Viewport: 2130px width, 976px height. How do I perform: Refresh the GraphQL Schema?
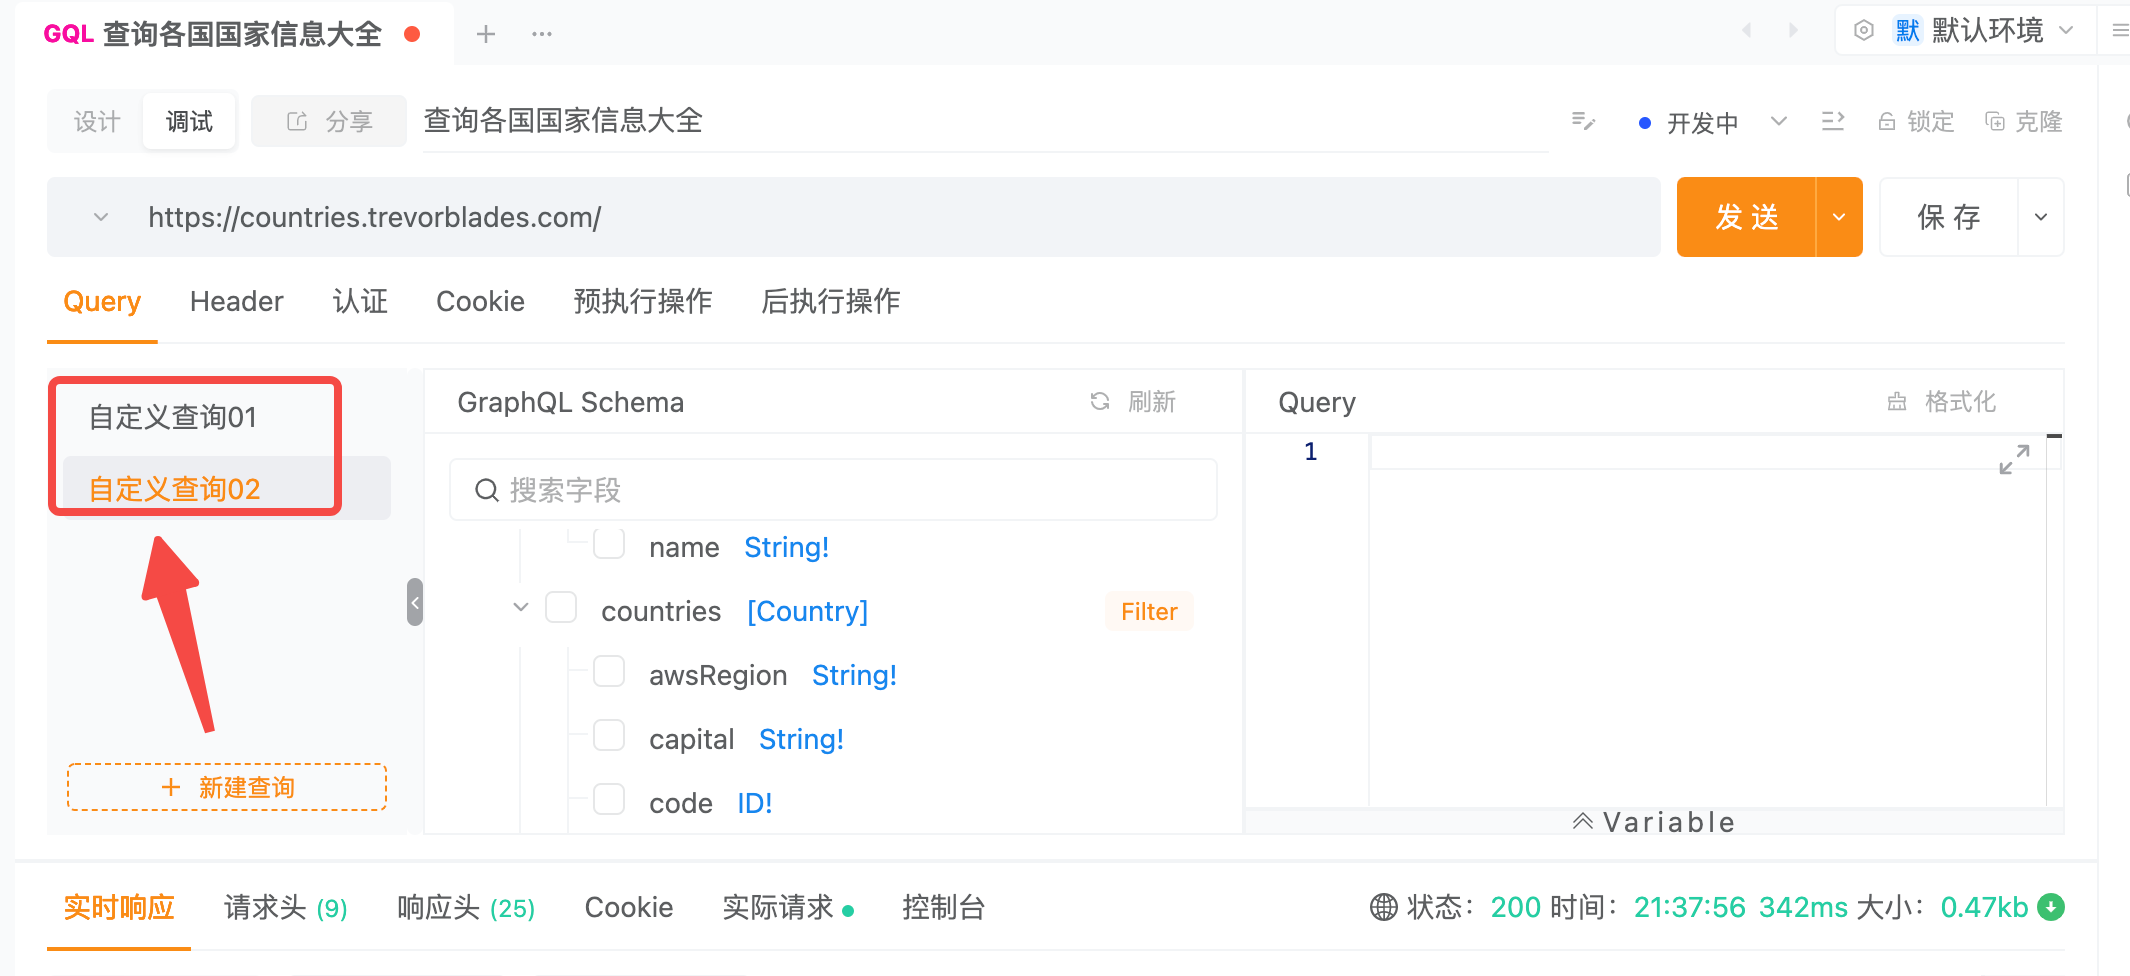click(x=1100, y=401)
